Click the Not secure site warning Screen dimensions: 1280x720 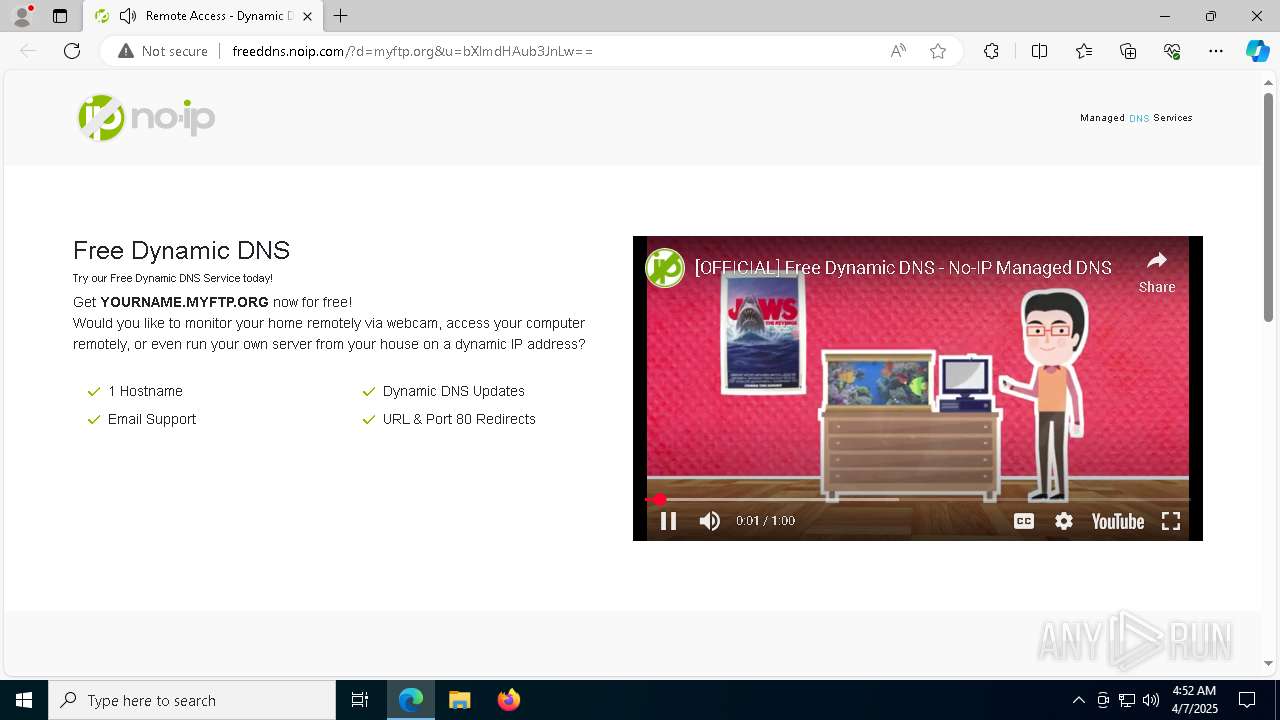click(163, 51)
